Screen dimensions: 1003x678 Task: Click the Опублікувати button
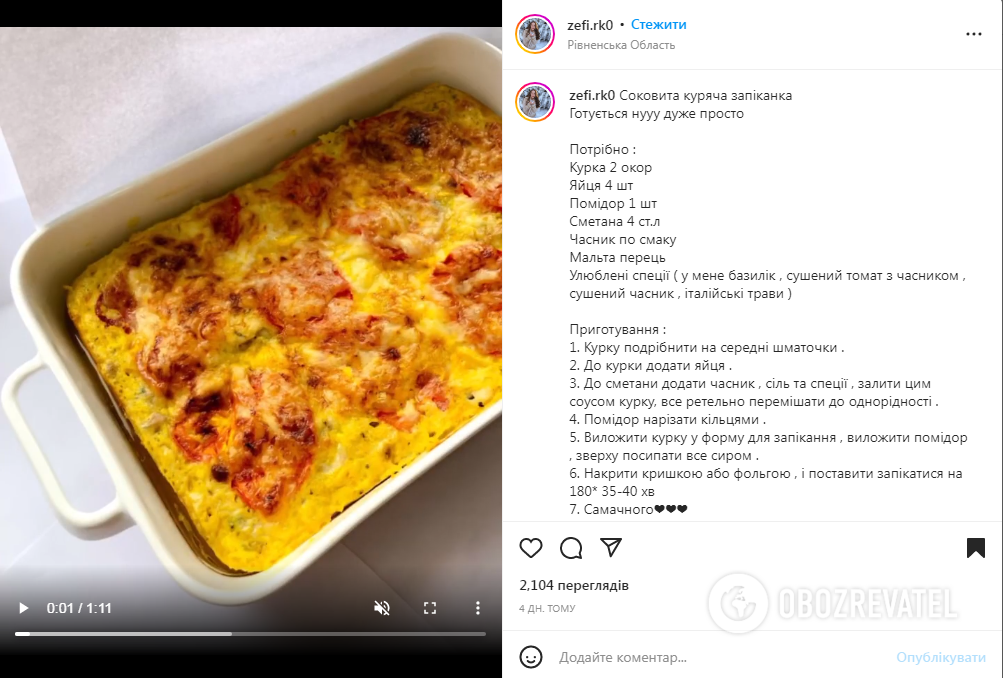coord(941,657)
